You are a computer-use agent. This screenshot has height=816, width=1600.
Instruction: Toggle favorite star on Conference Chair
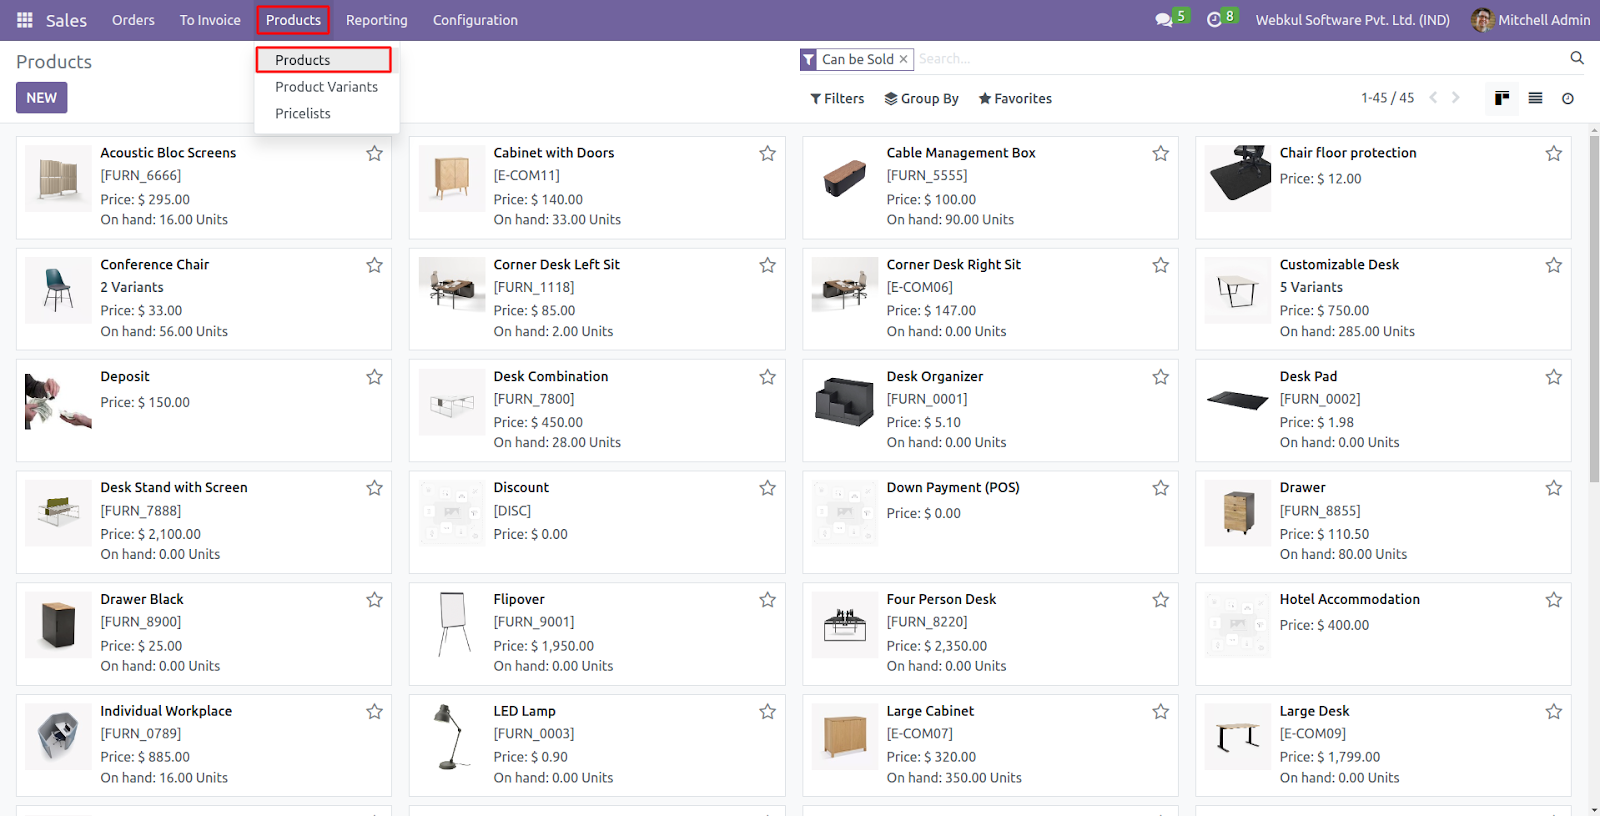374,265
